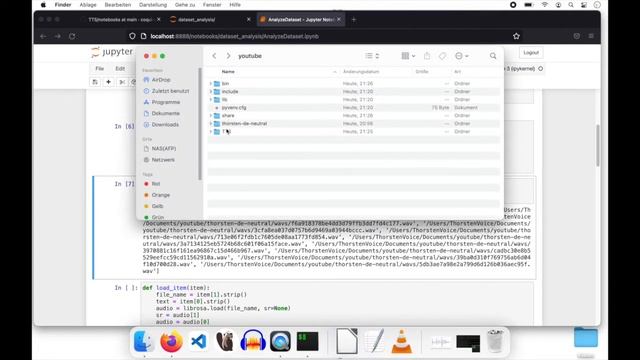This screenshot has width=640, height=360.
Task: Open Programme in Finder sidebar
Action: pyautogui.click(x=162, y=102)
